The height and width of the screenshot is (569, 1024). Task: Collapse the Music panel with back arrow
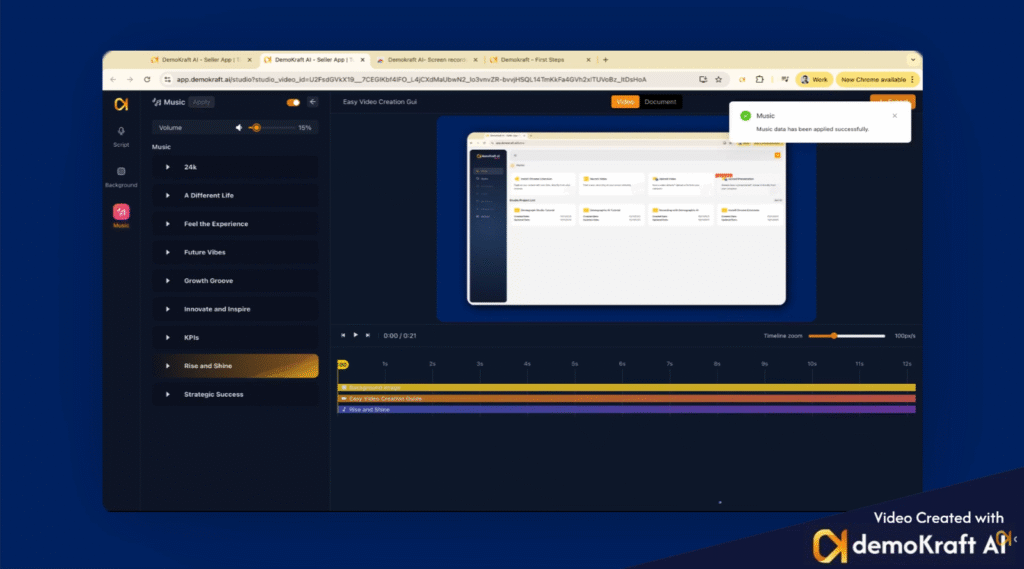click(x=312, y=102)
